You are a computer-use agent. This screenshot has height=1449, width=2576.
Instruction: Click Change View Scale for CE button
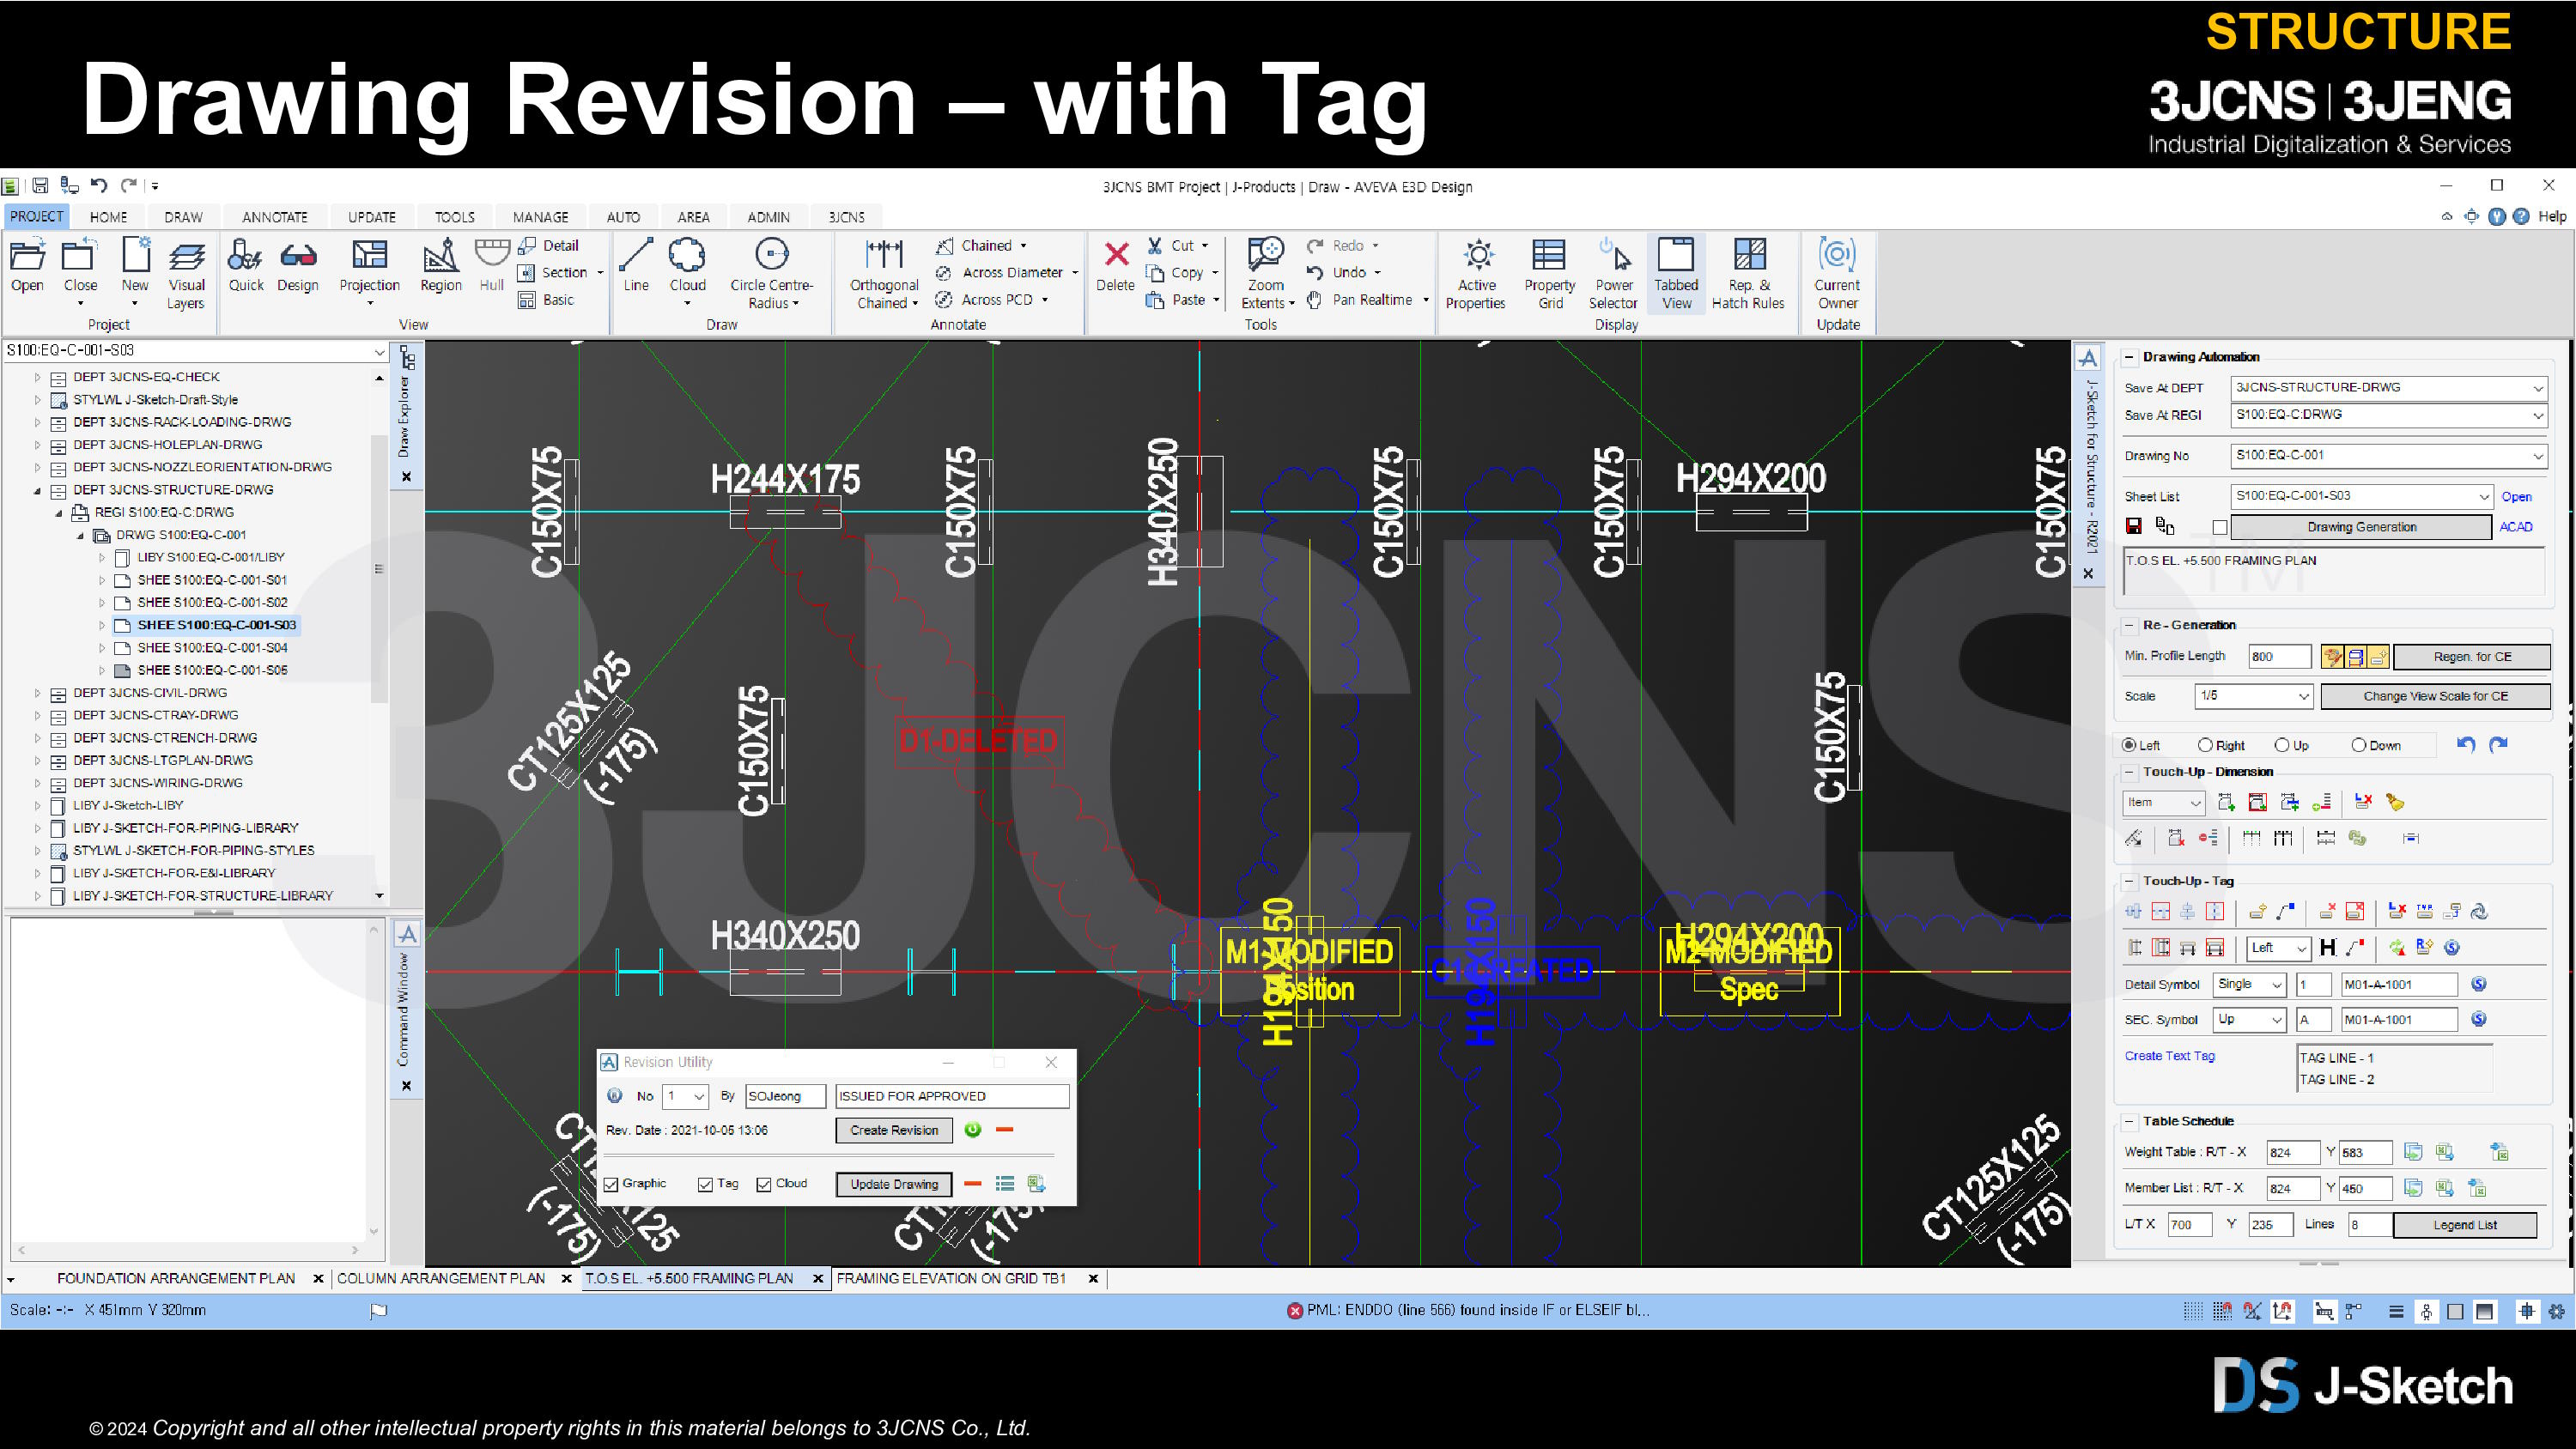(2435, 696)
